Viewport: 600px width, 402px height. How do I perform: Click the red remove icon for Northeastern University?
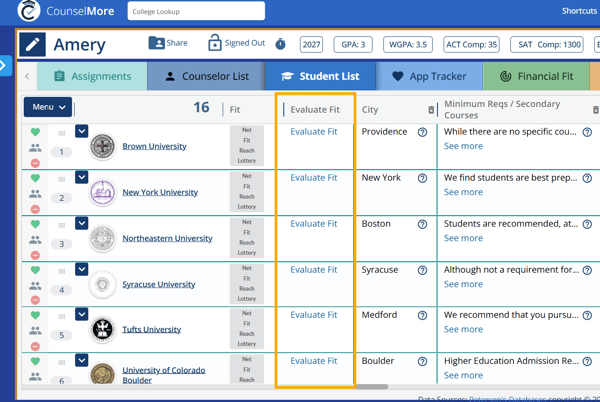[x=35, y=255]
